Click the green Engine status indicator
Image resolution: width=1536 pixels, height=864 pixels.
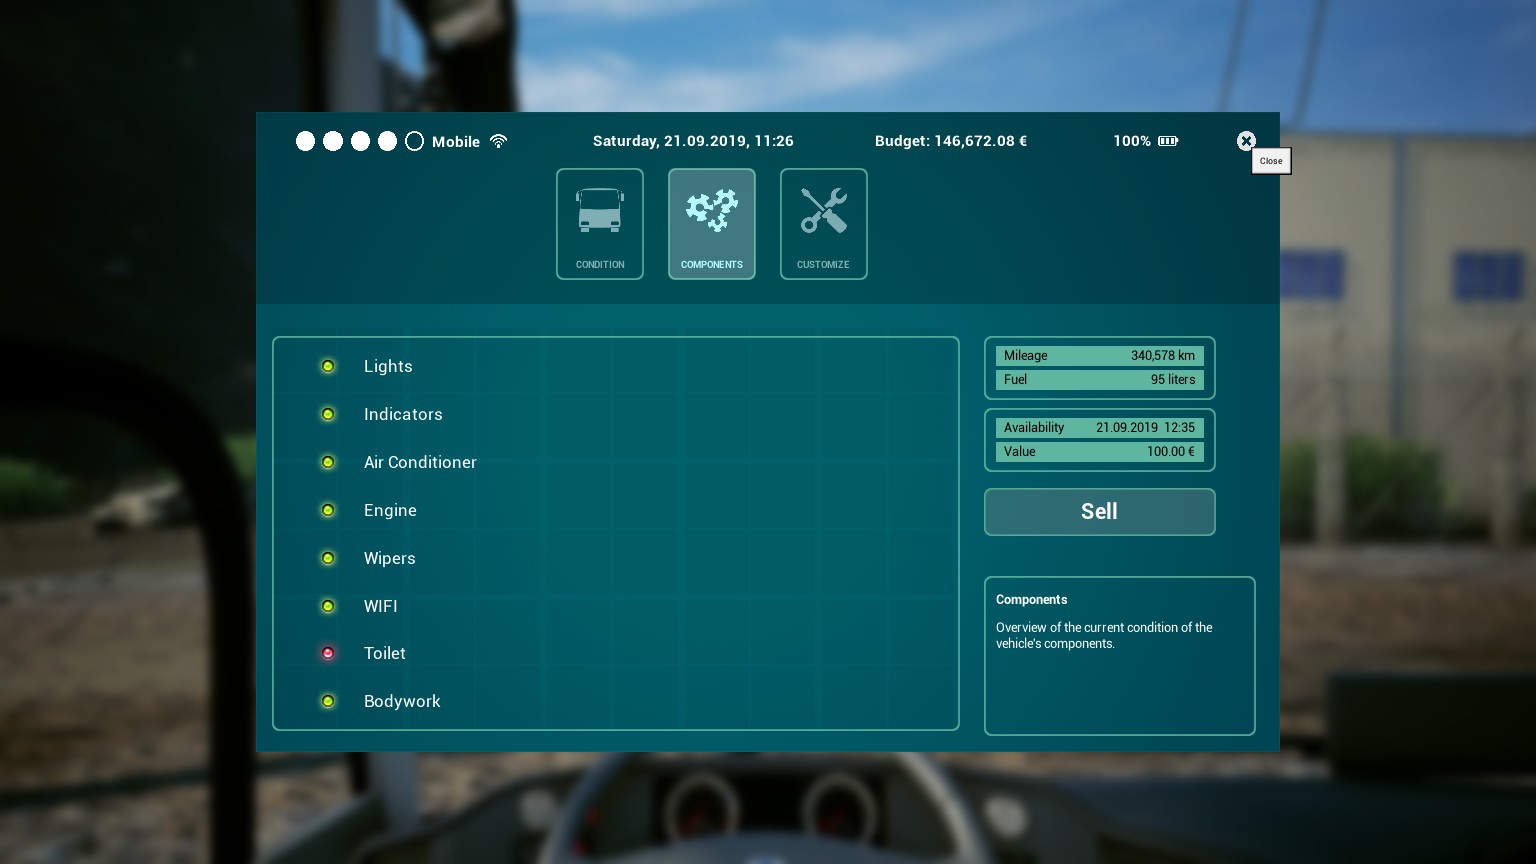328,510
